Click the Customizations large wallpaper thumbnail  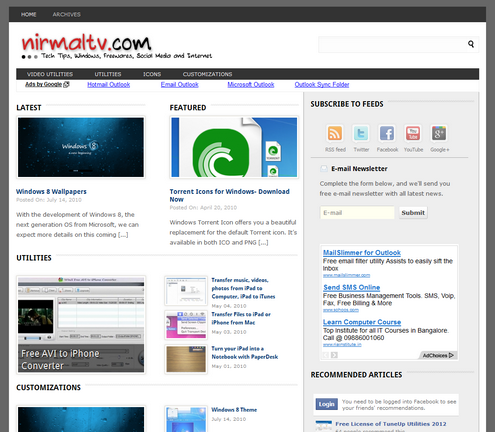pyautogui.click(x=81, y=419)
